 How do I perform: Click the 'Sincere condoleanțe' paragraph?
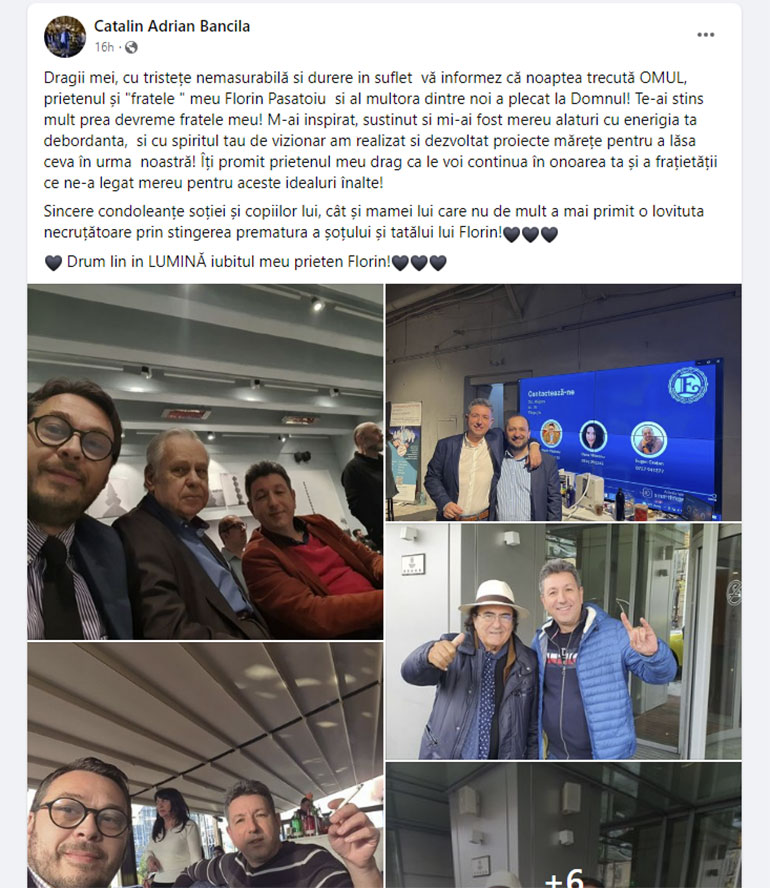tap(374, 221)
